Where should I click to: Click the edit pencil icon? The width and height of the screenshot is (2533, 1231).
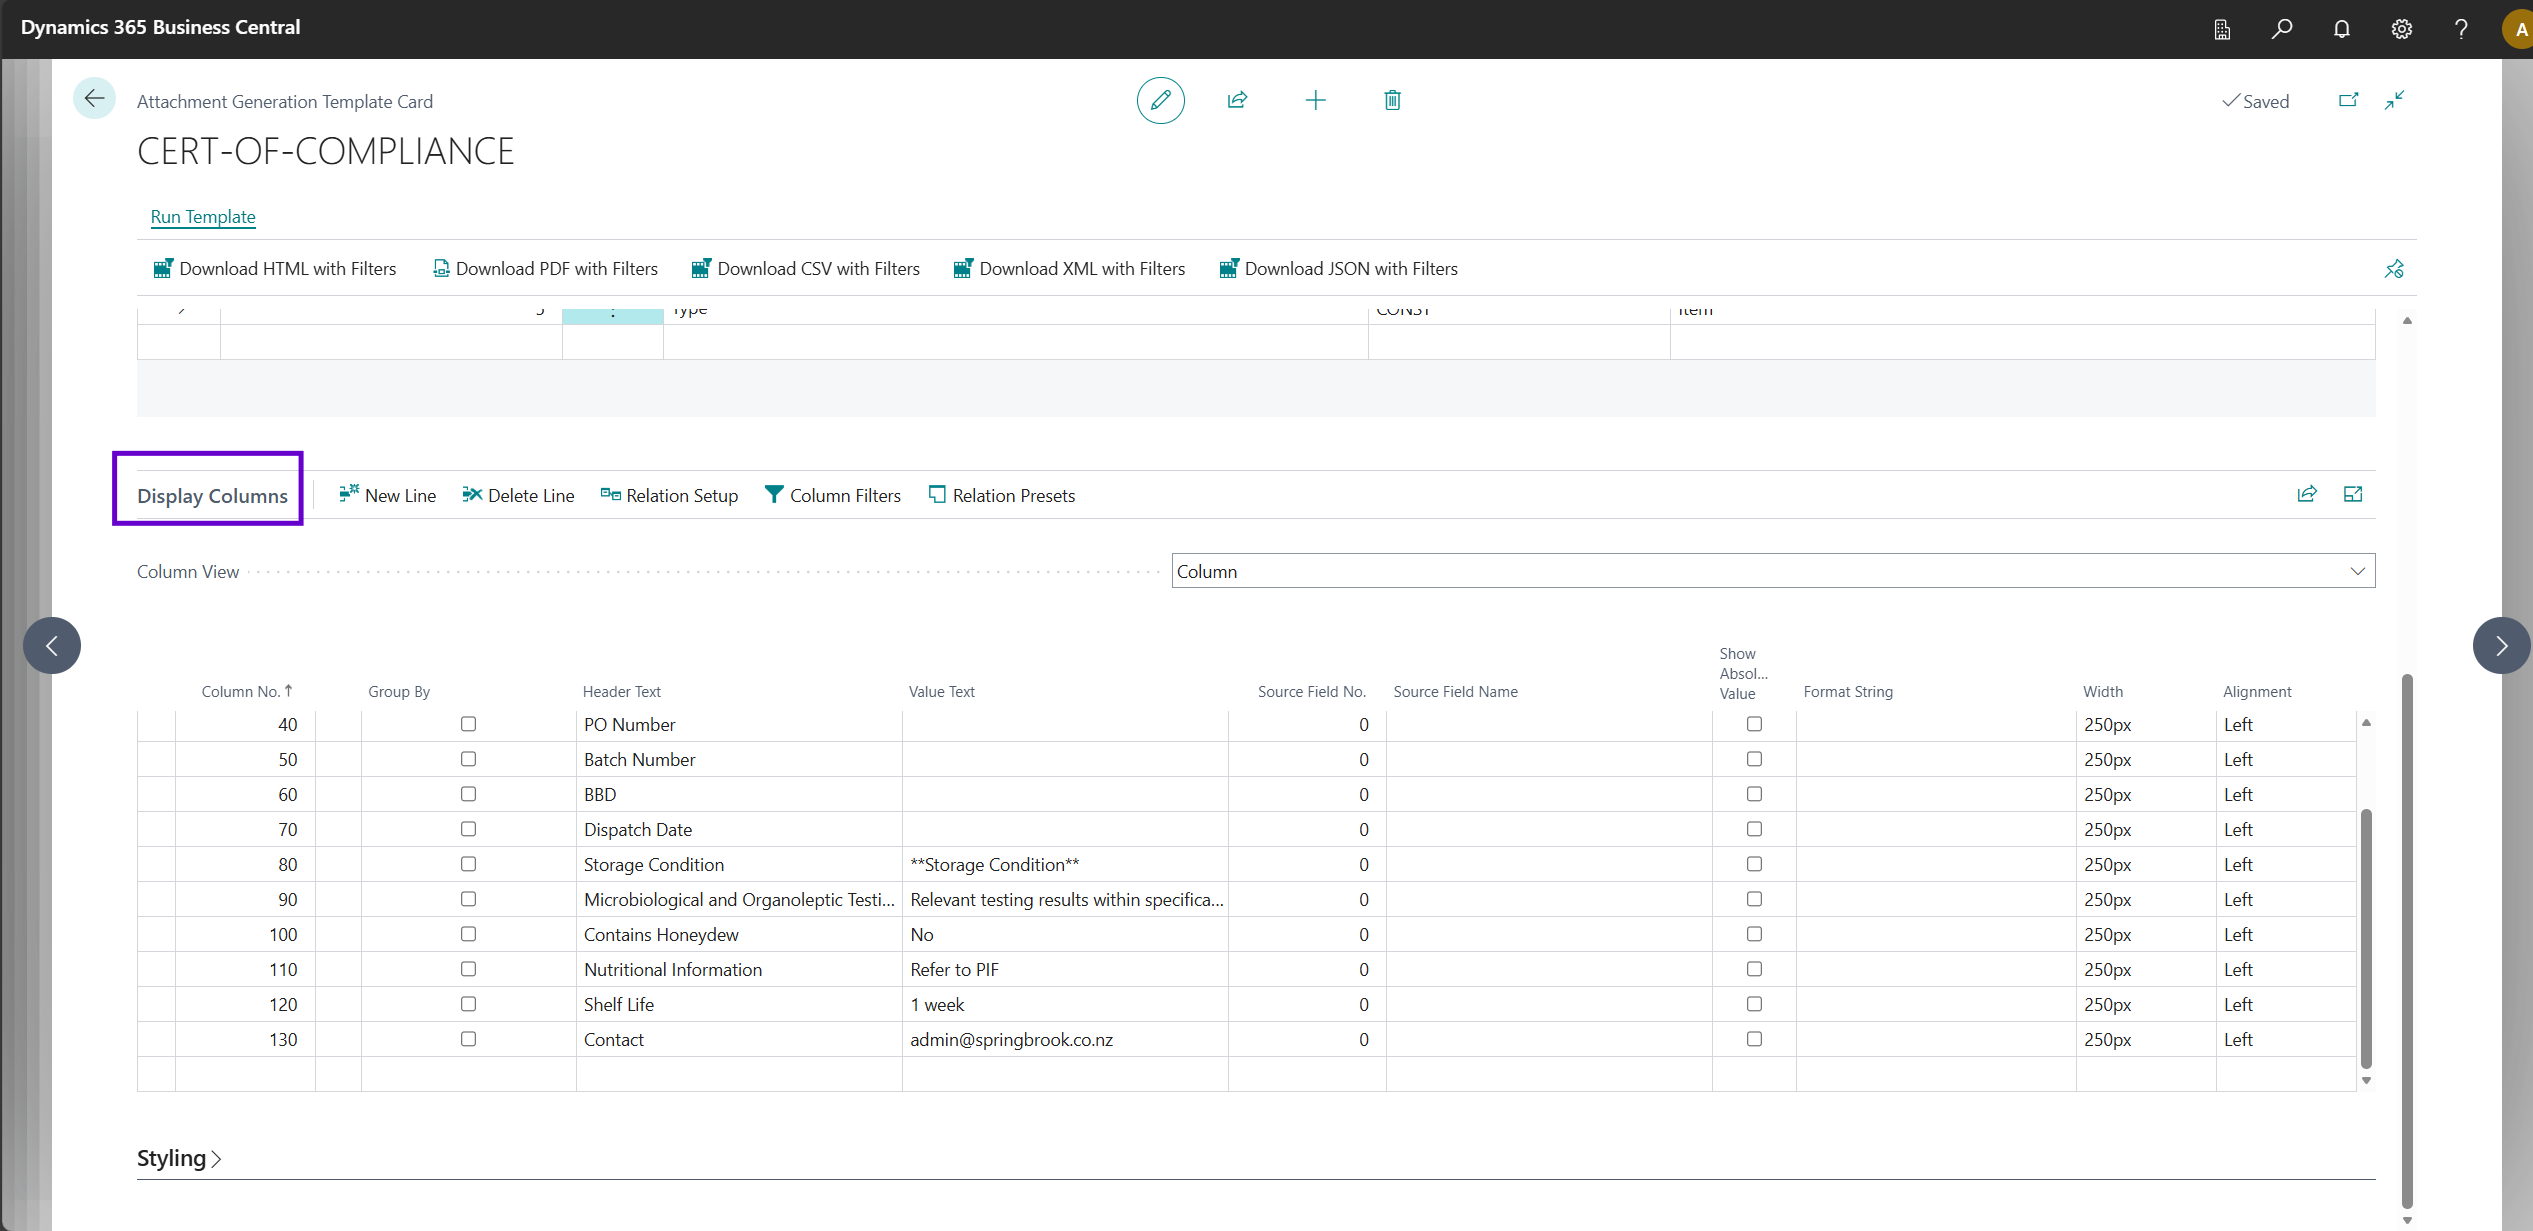tap(1160, 100)
